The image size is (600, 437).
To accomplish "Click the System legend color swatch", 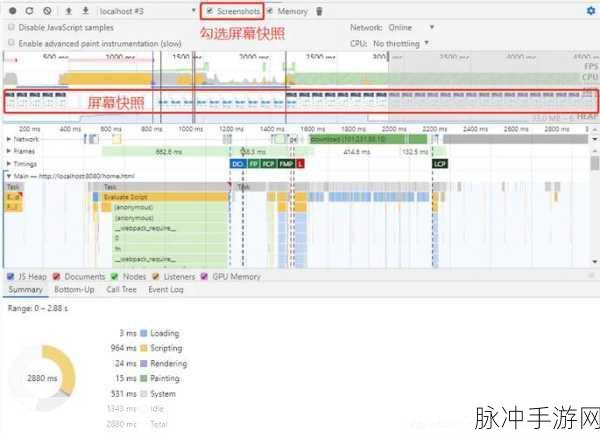I will pos(144,394).
